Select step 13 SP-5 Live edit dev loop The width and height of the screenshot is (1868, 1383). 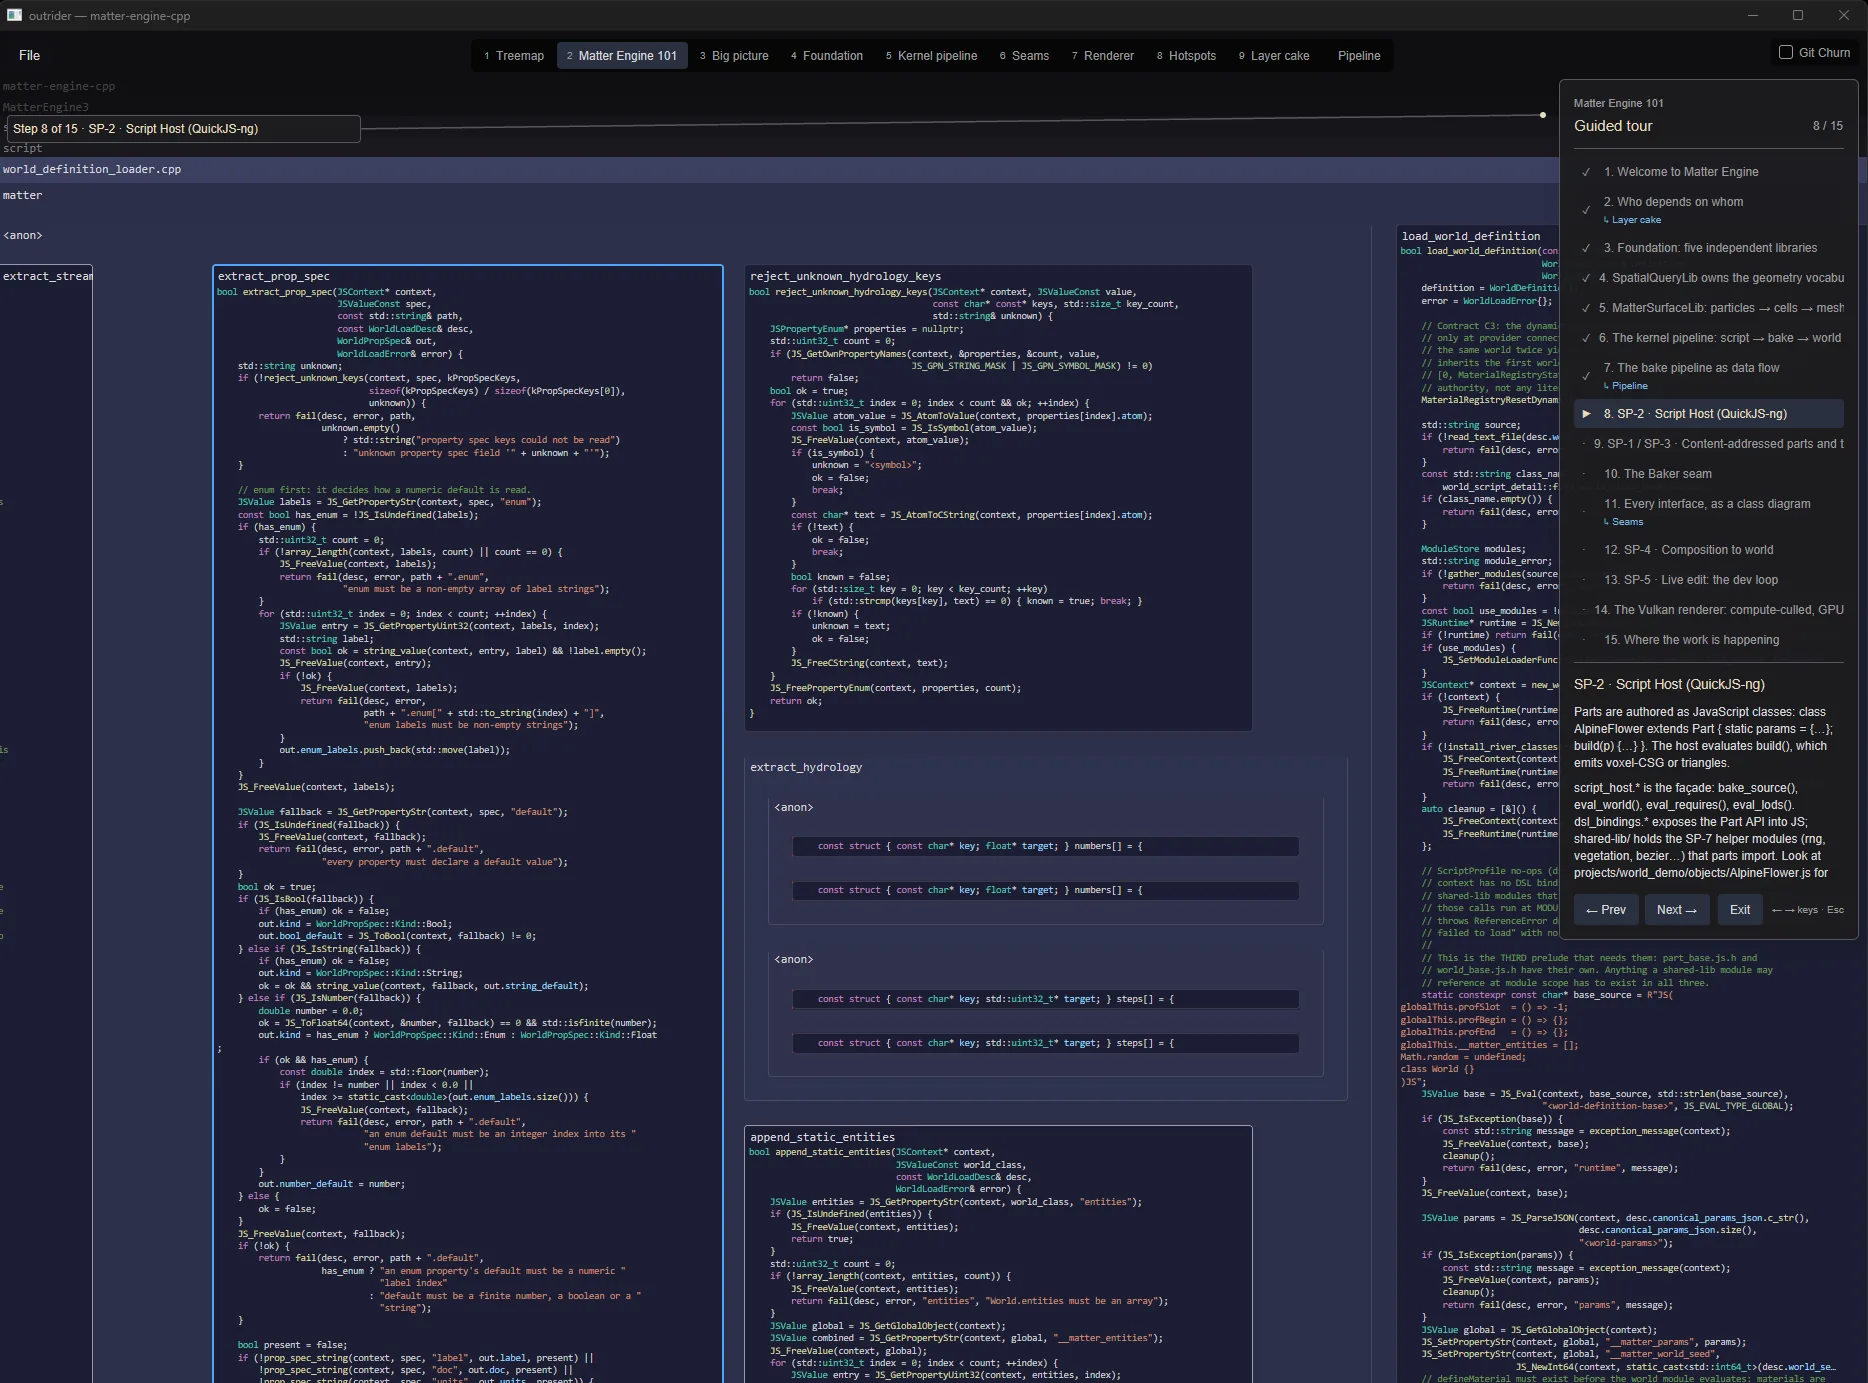pos(1710,580)
